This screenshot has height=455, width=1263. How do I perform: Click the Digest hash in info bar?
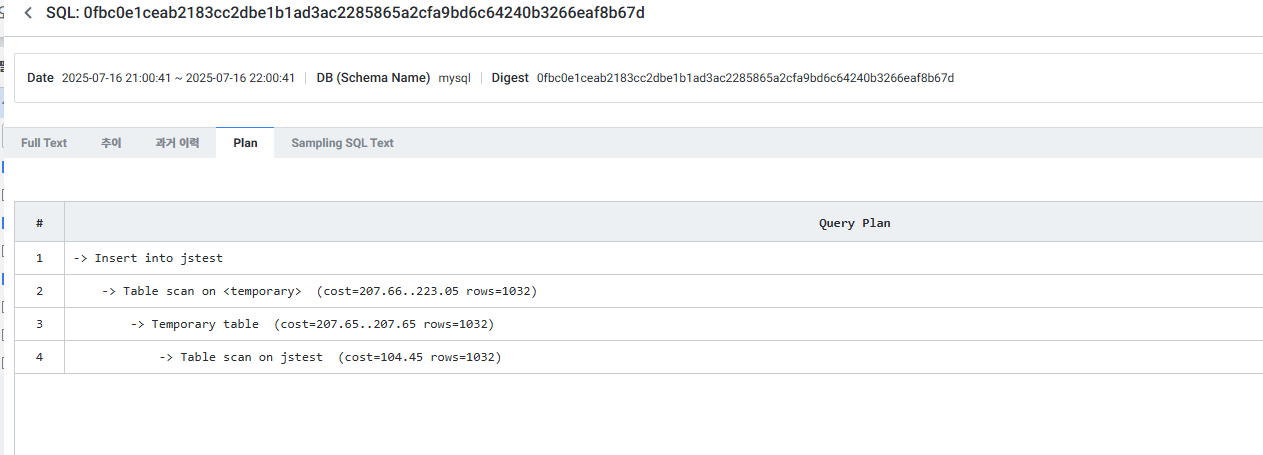[745, 78]
